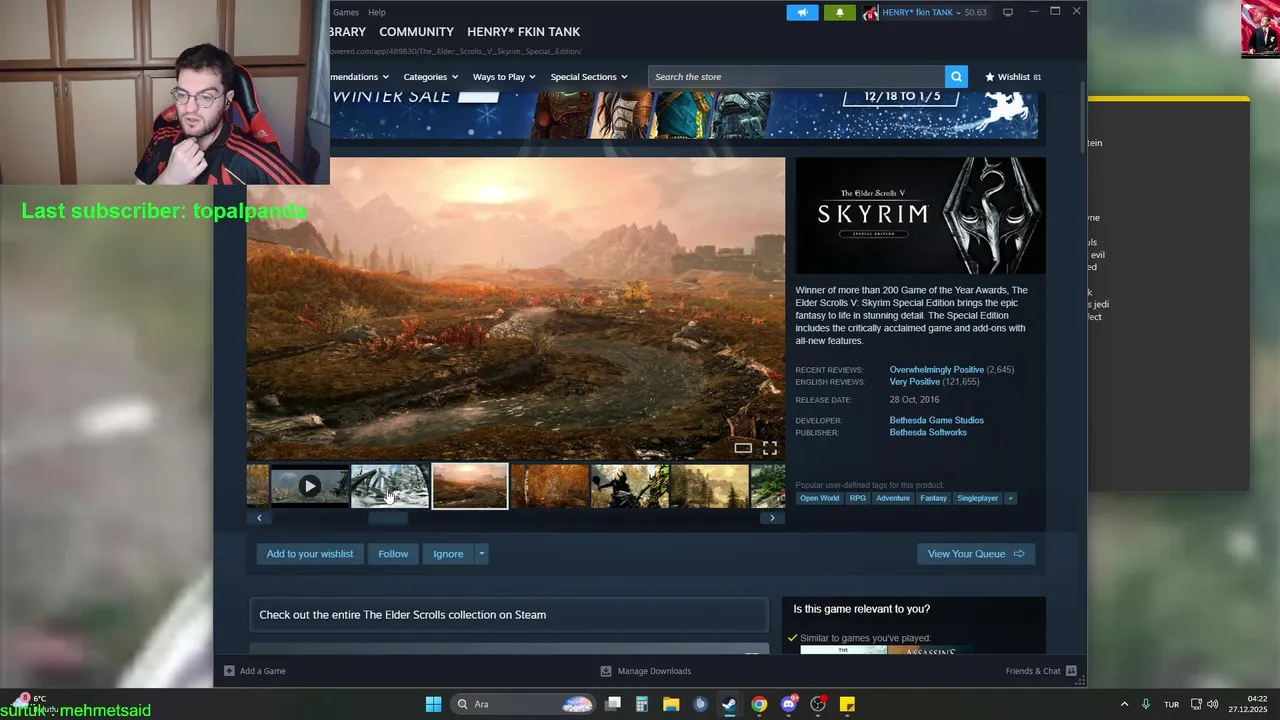Open Windows Start menu
Screen dimensions: 1280x720
433,704
